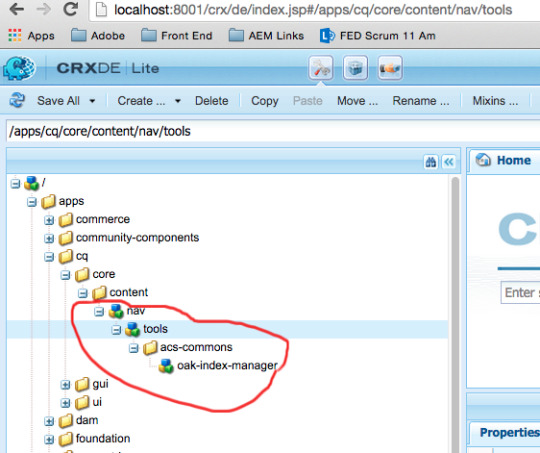This screenshot has height=453, width=540.
Task: Expand the foundation folder
Action: point(49,439)
